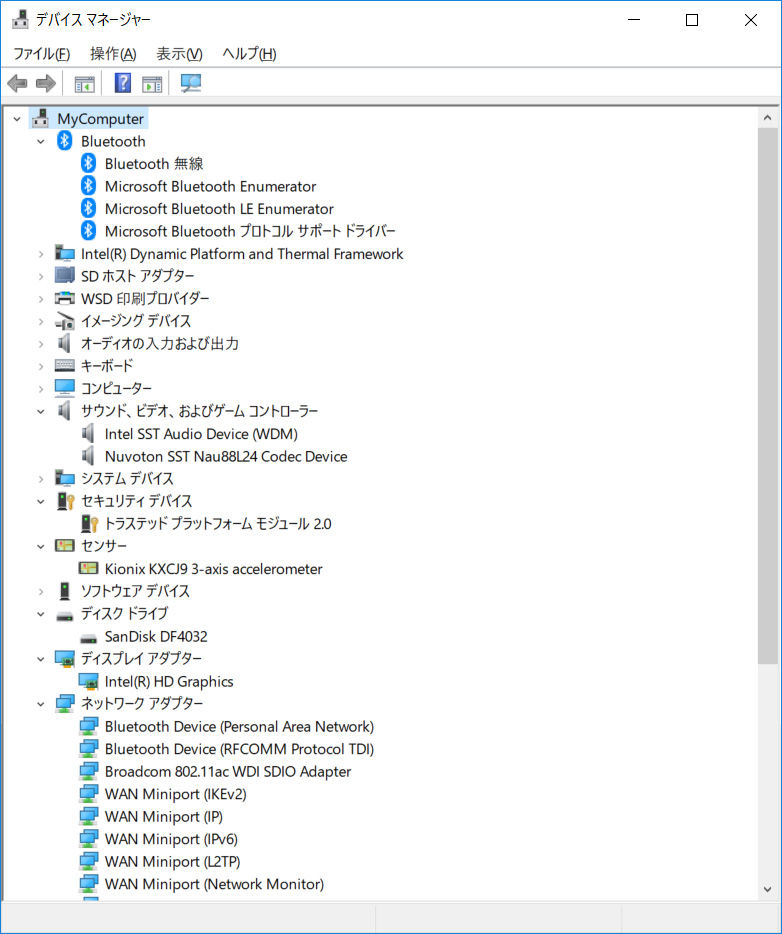Click the キーボード keyboard icon
782x934 pixels.
pyautogui.click(x=64, y=366)
